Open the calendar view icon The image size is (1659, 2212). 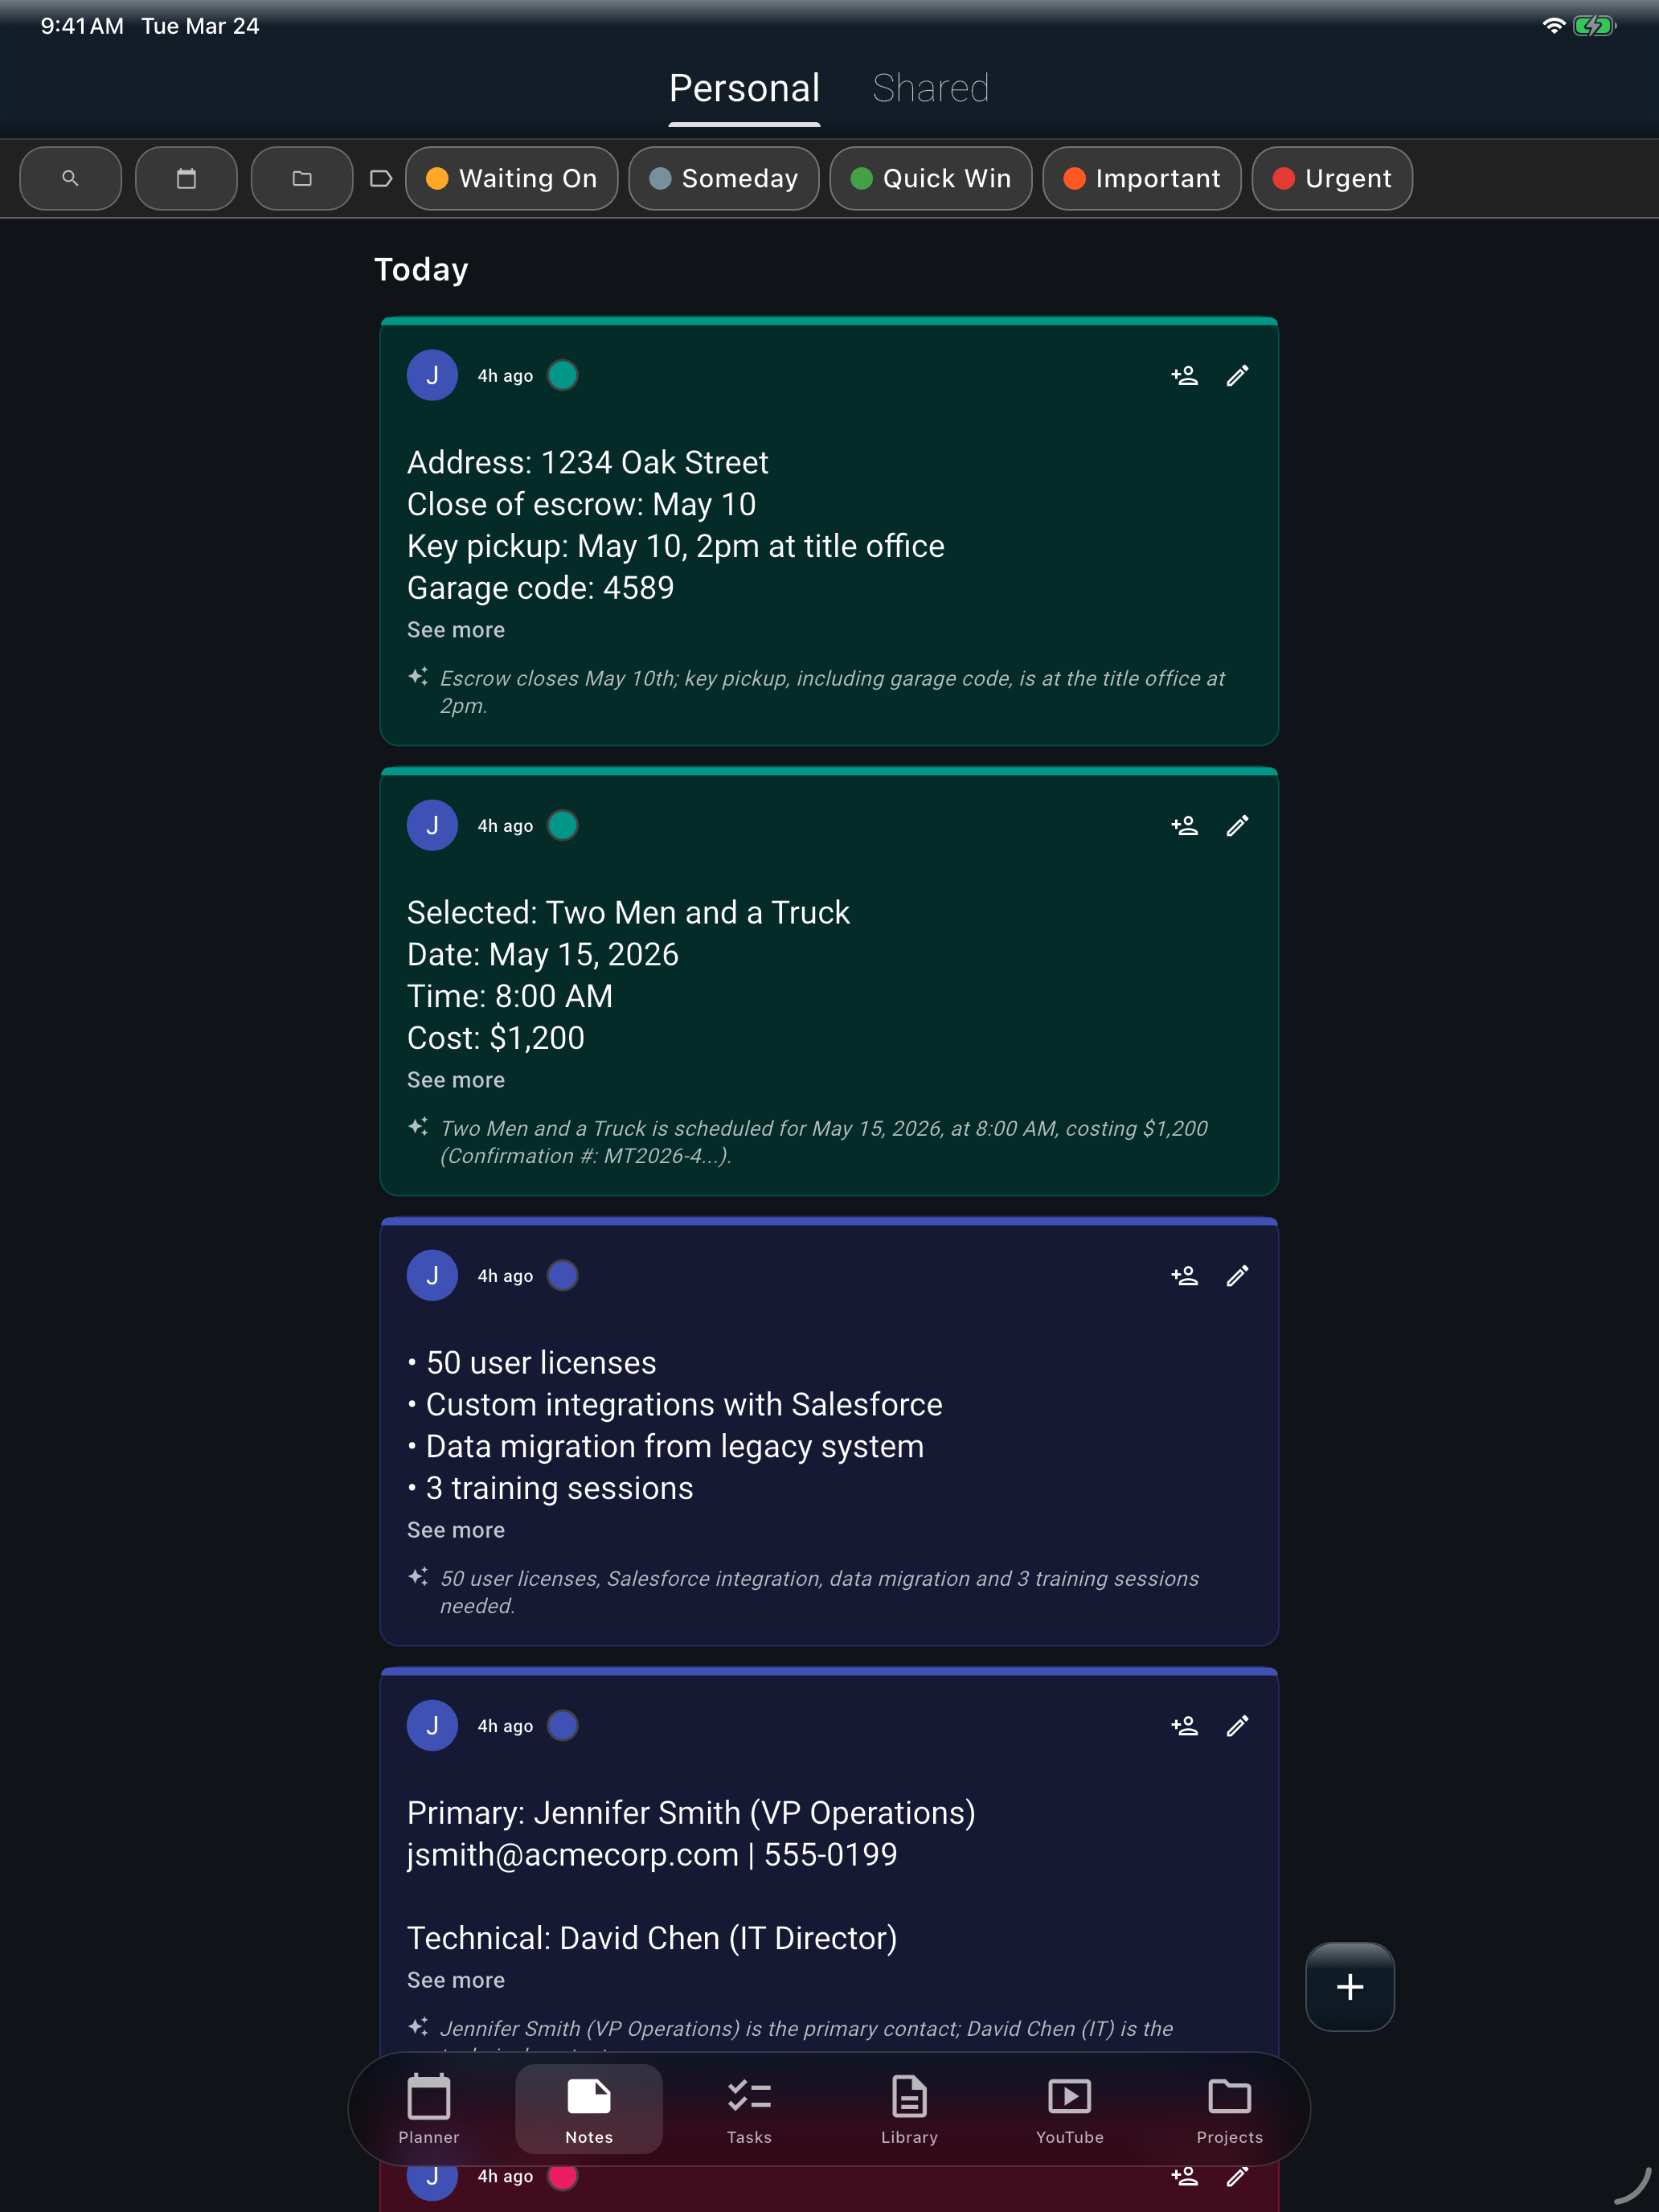[186, 178]
